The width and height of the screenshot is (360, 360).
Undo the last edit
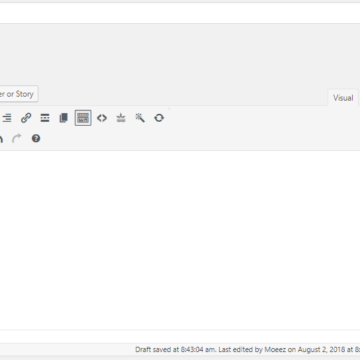click(1, 138)
